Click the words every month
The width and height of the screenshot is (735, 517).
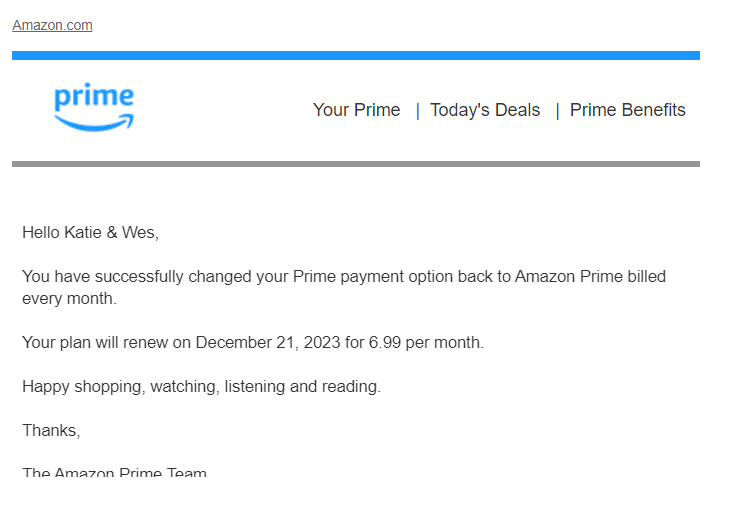coord(69,299)
